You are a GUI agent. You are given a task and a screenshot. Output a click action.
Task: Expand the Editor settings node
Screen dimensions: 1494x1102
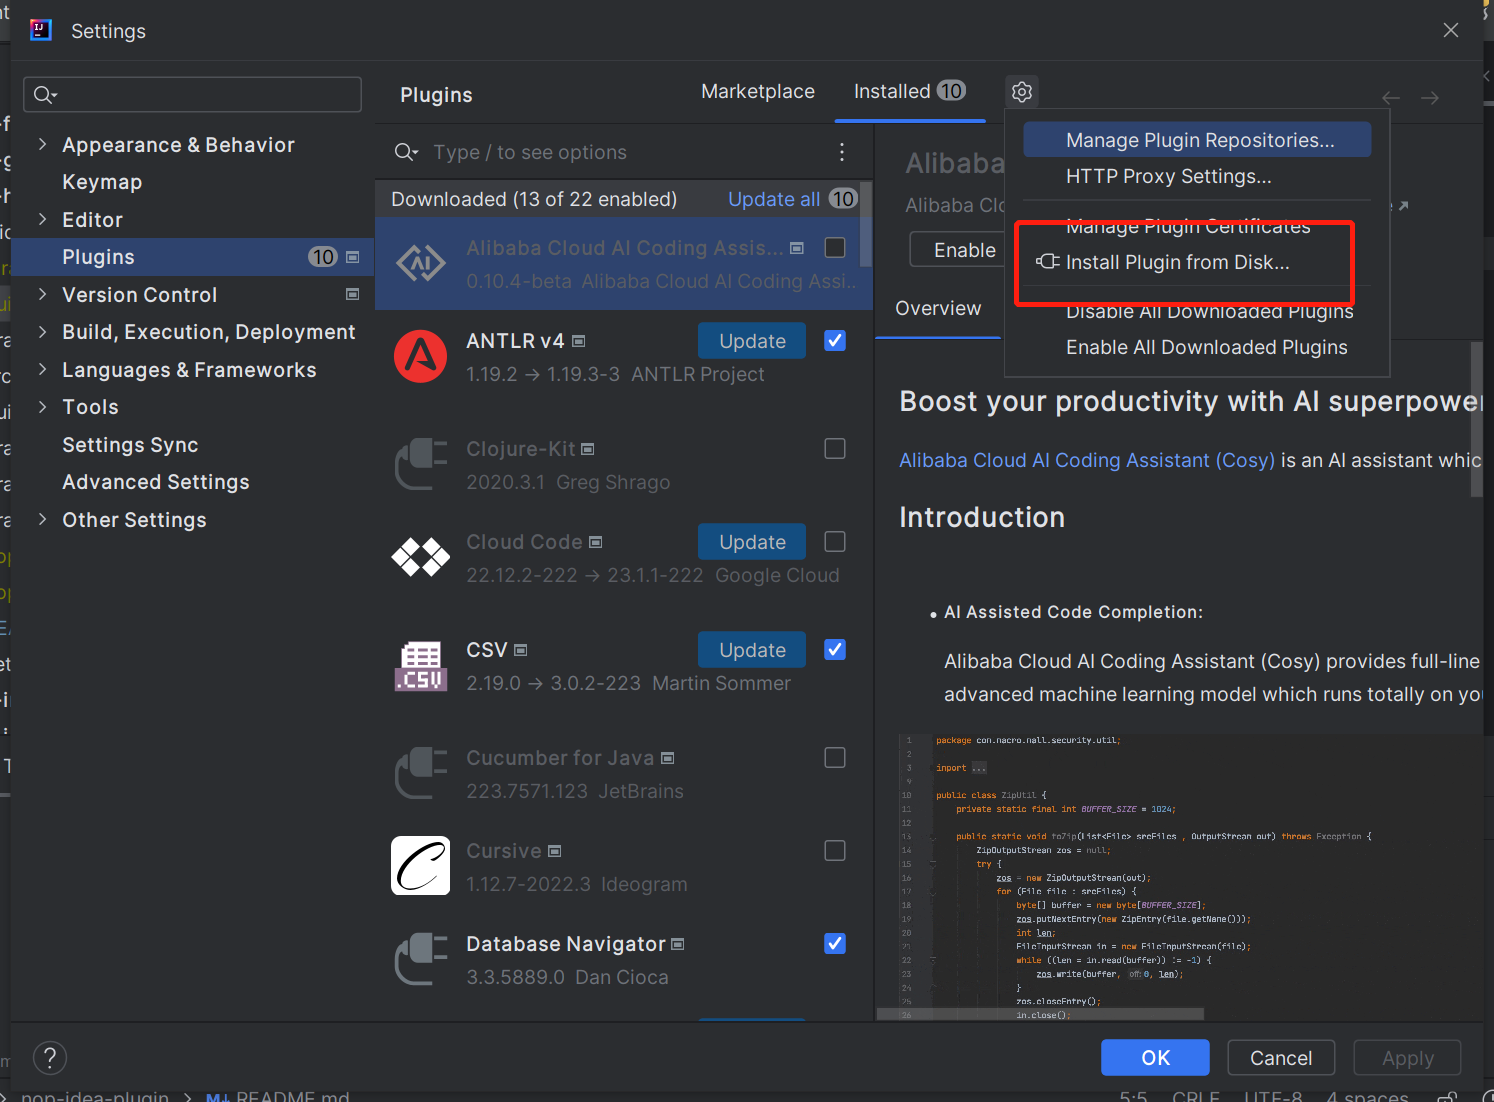(x=42, y=219)
